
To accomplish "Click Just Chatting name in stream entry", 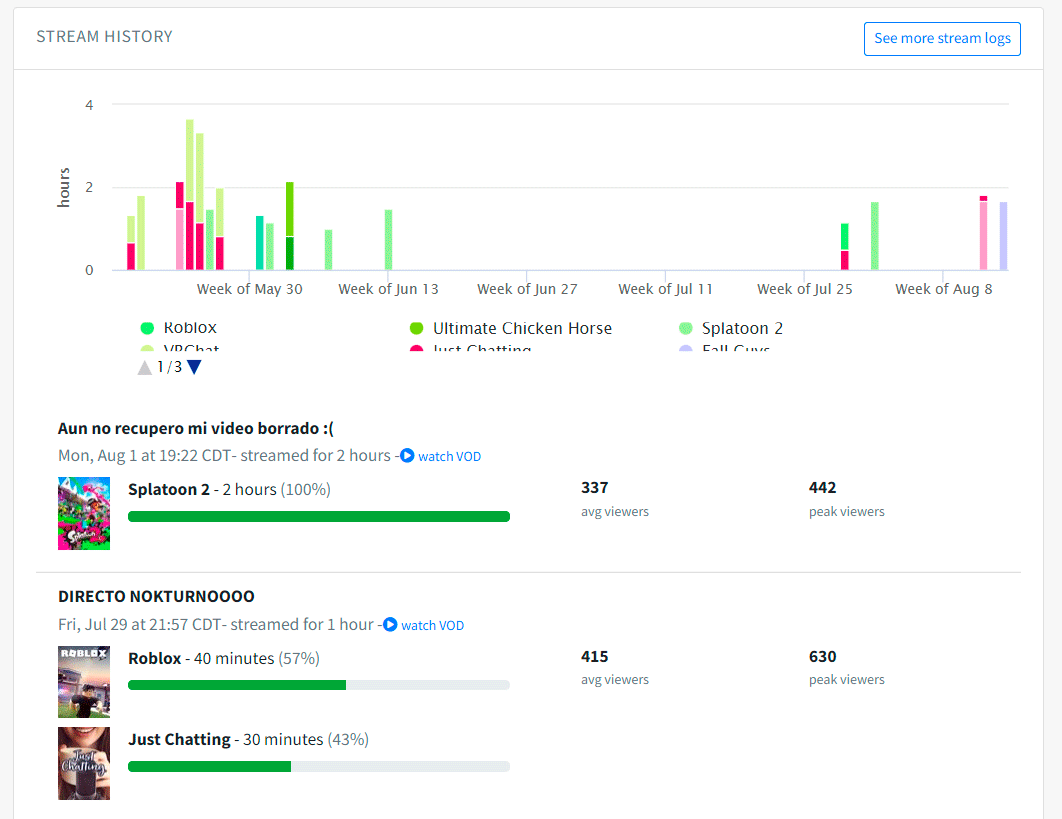I will click(179, 740).
